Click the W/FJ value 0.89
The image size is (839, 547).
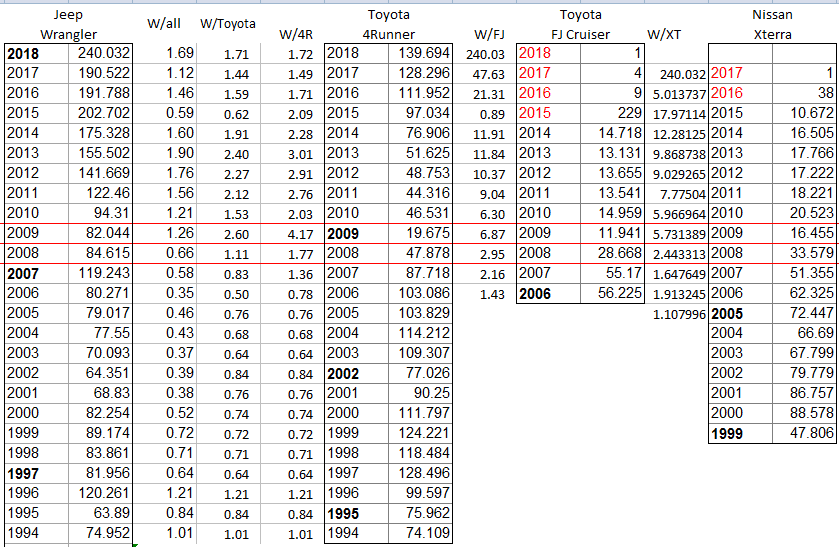492,115
